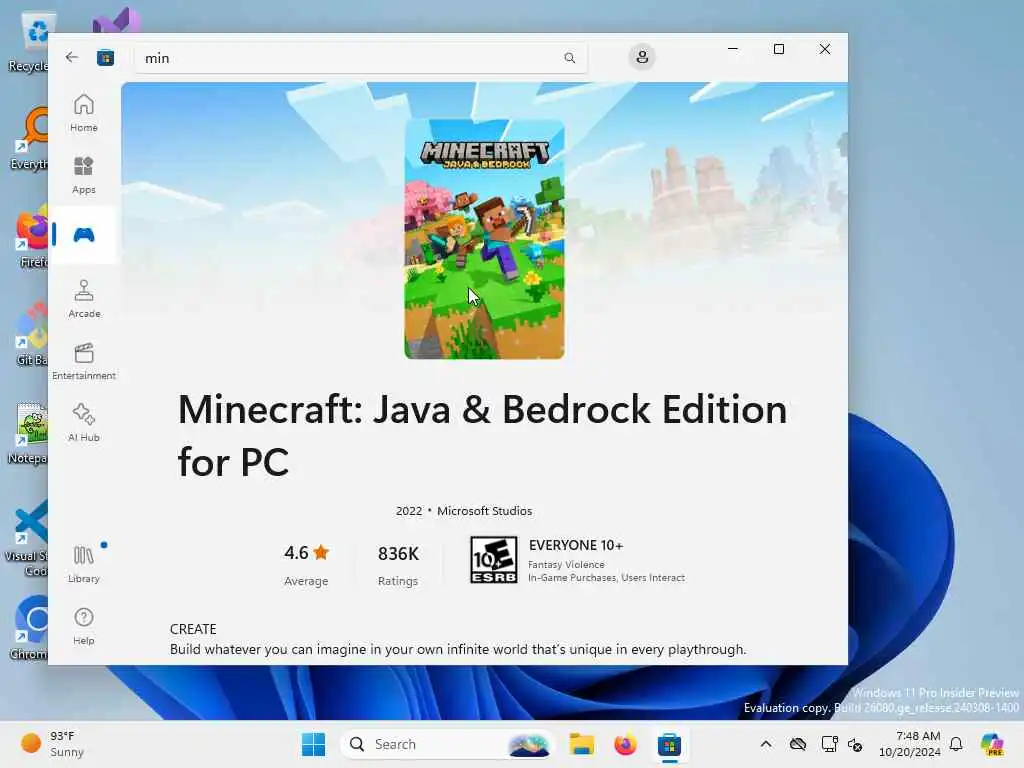Open Home in the sidebar

click(84, 113)
